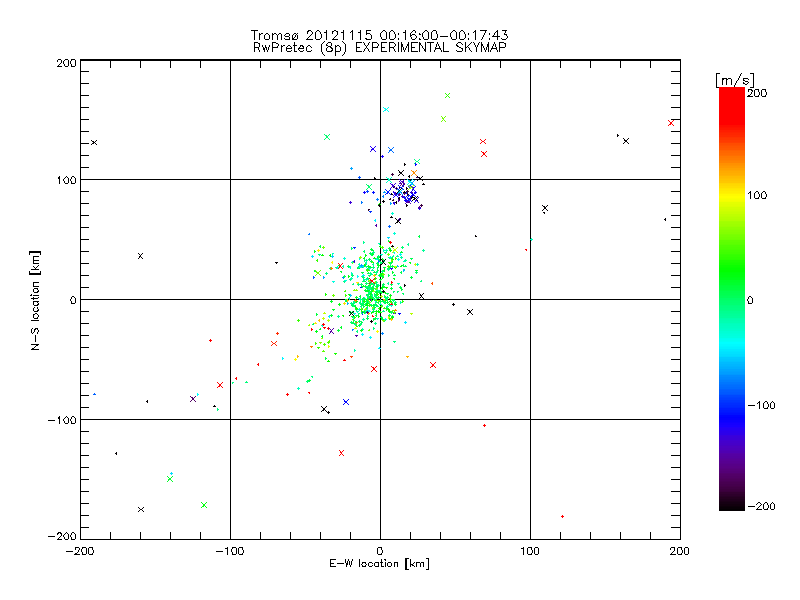The width and height of the screenshot is (800, 600).
Task: Click the x-axis tick label '200'
Action: (680, 551)
